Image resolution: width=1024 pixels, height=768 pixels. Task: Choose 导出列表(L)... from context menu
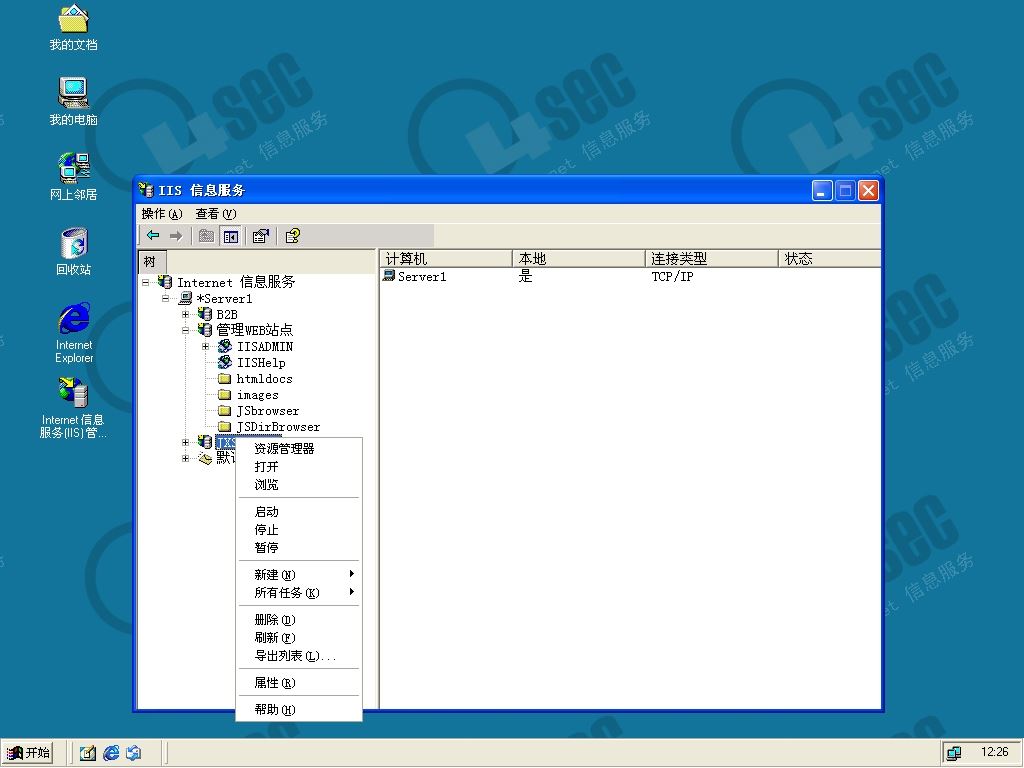(x=298, y=656)
